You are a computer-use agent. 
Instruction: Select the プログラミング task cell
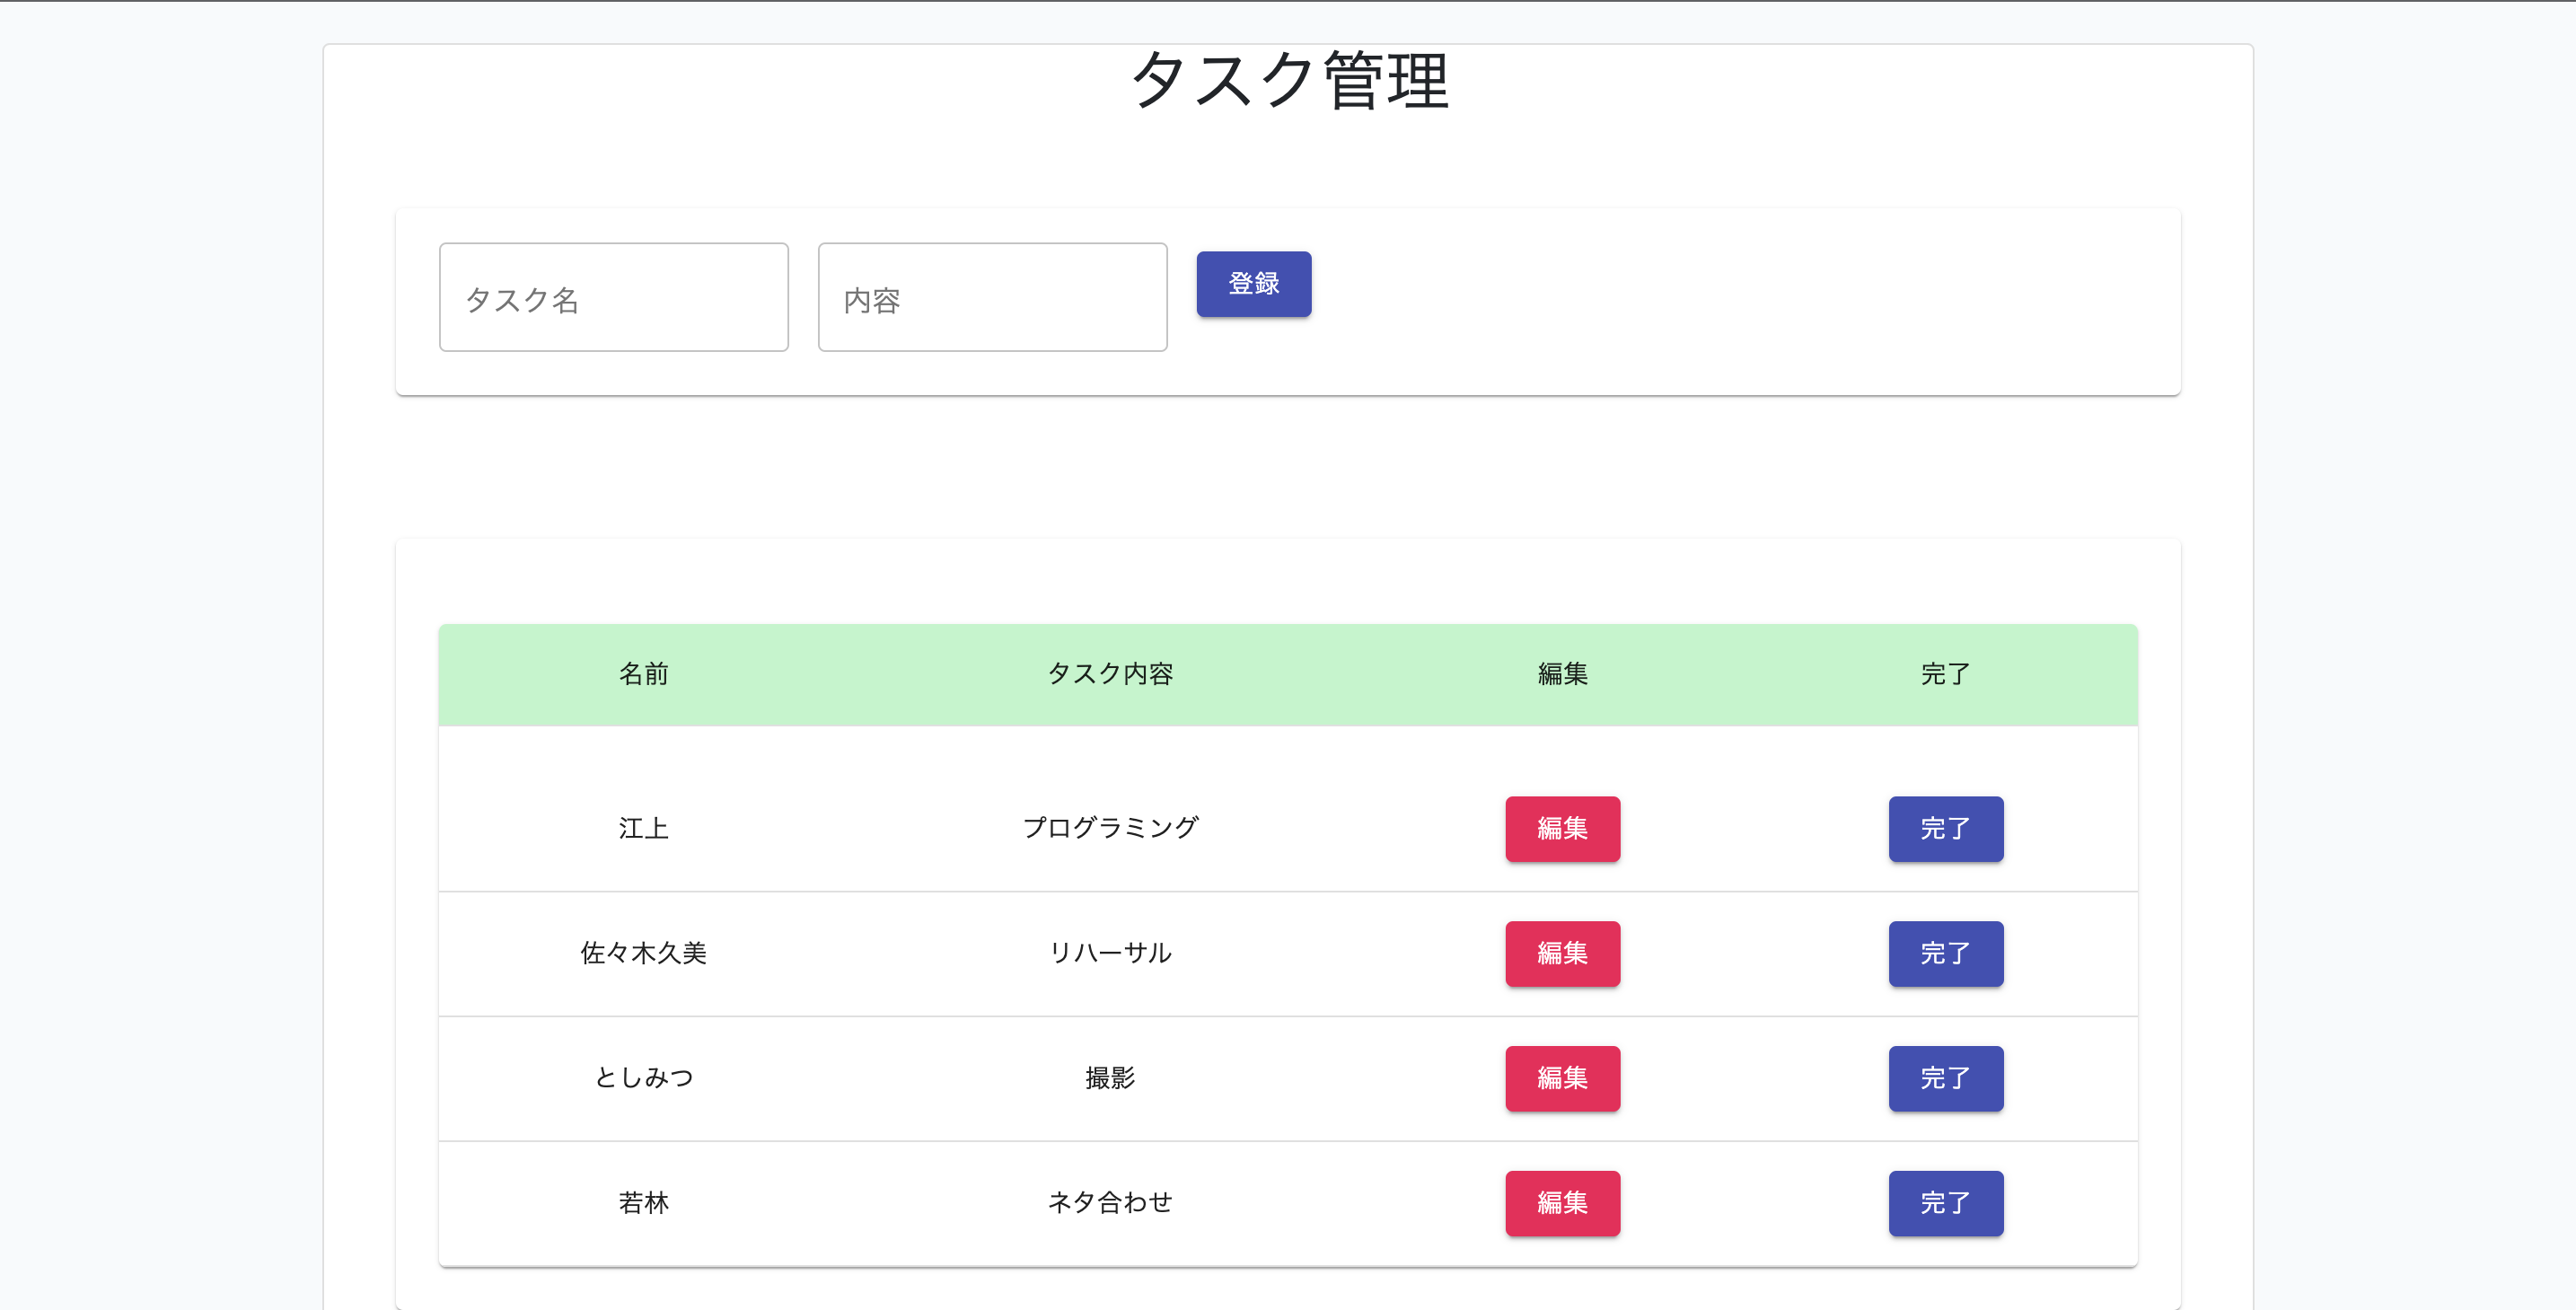pyautogui.click(x=1110, y=828)
